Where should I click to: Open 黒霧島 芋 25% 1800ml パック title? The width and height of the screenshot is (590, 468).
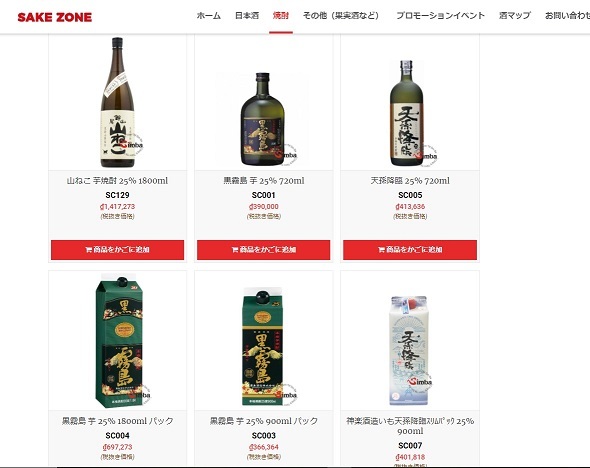pyautogui.click(x=117, y=421)
